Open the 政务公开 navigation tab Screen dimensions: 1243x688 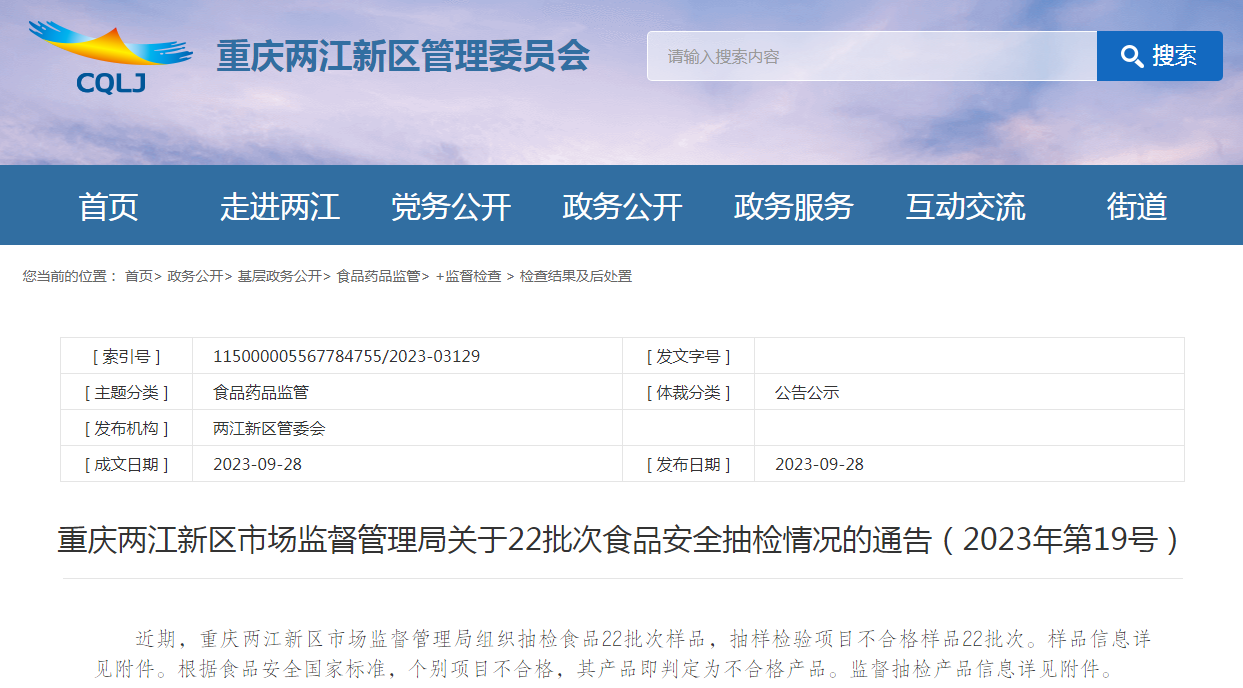tap(622, 206)
